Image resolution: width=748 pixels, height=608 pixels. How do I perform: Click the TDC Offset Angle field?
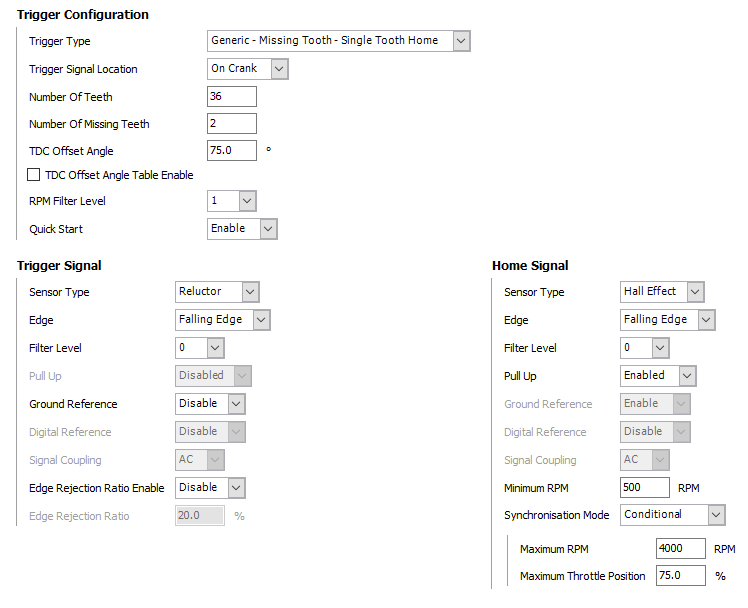click(232, 150)
